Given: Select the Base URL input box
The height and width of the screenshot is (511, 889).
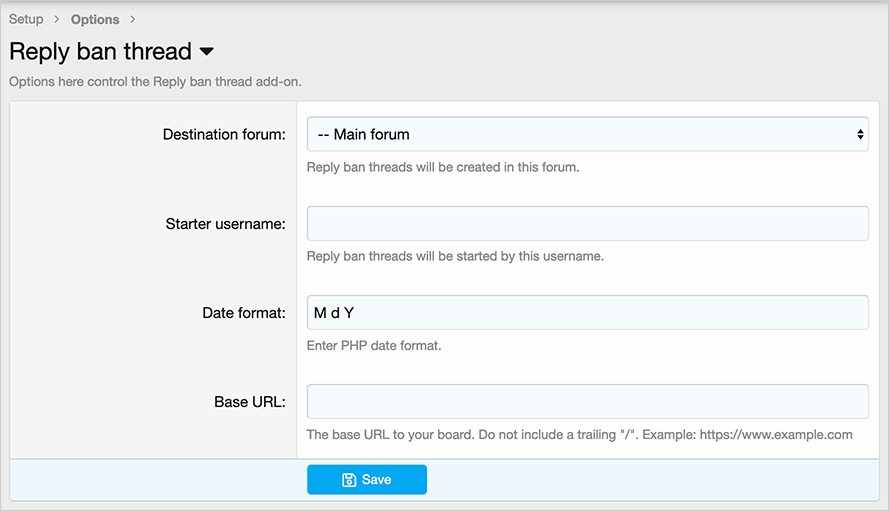Looking at the screenshot, I should tap(587, 402).
